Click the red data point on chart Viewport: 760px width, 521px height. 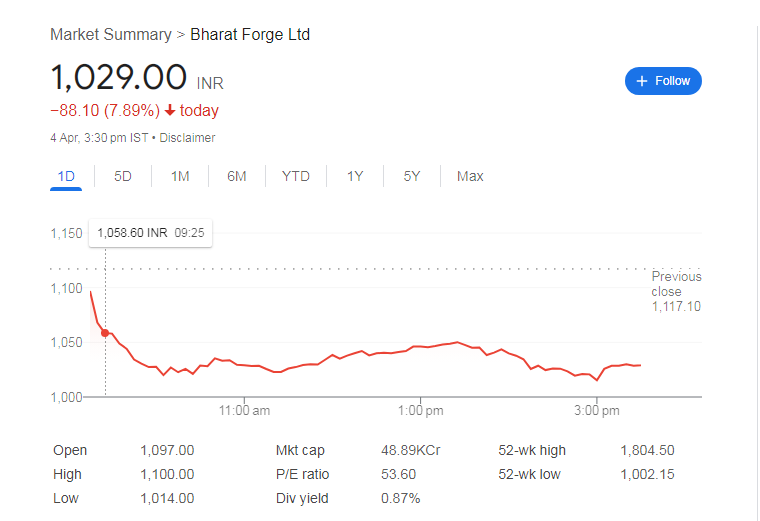click(x=105, y=333)
